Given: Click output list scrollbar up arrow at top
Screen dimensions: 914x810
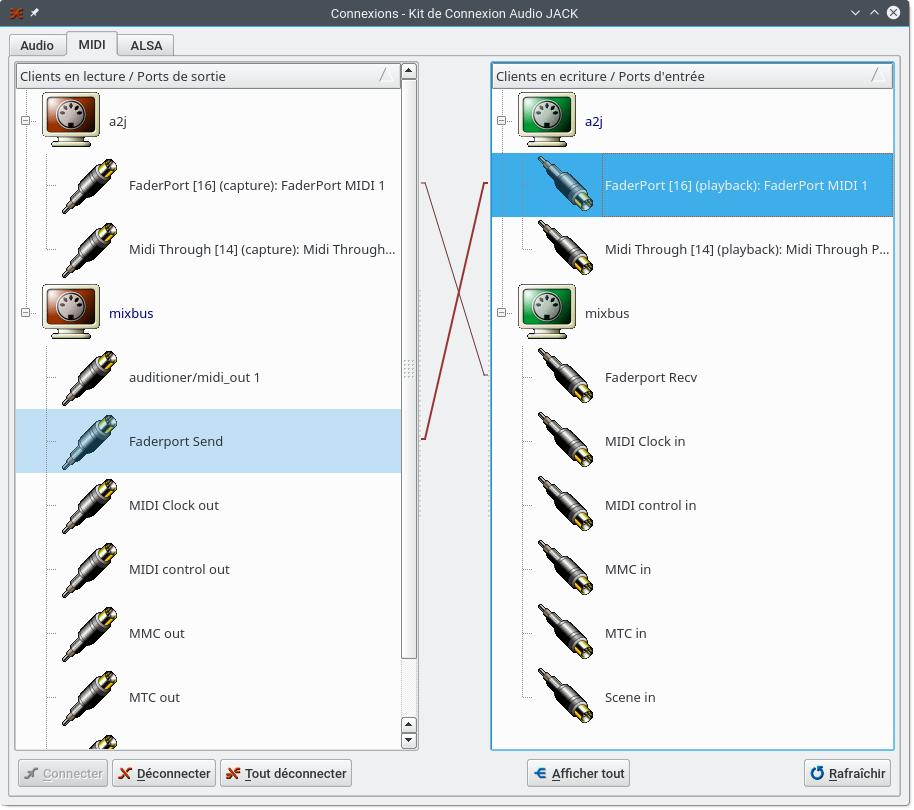Looking at the screenshot, I should click(409, 71).
